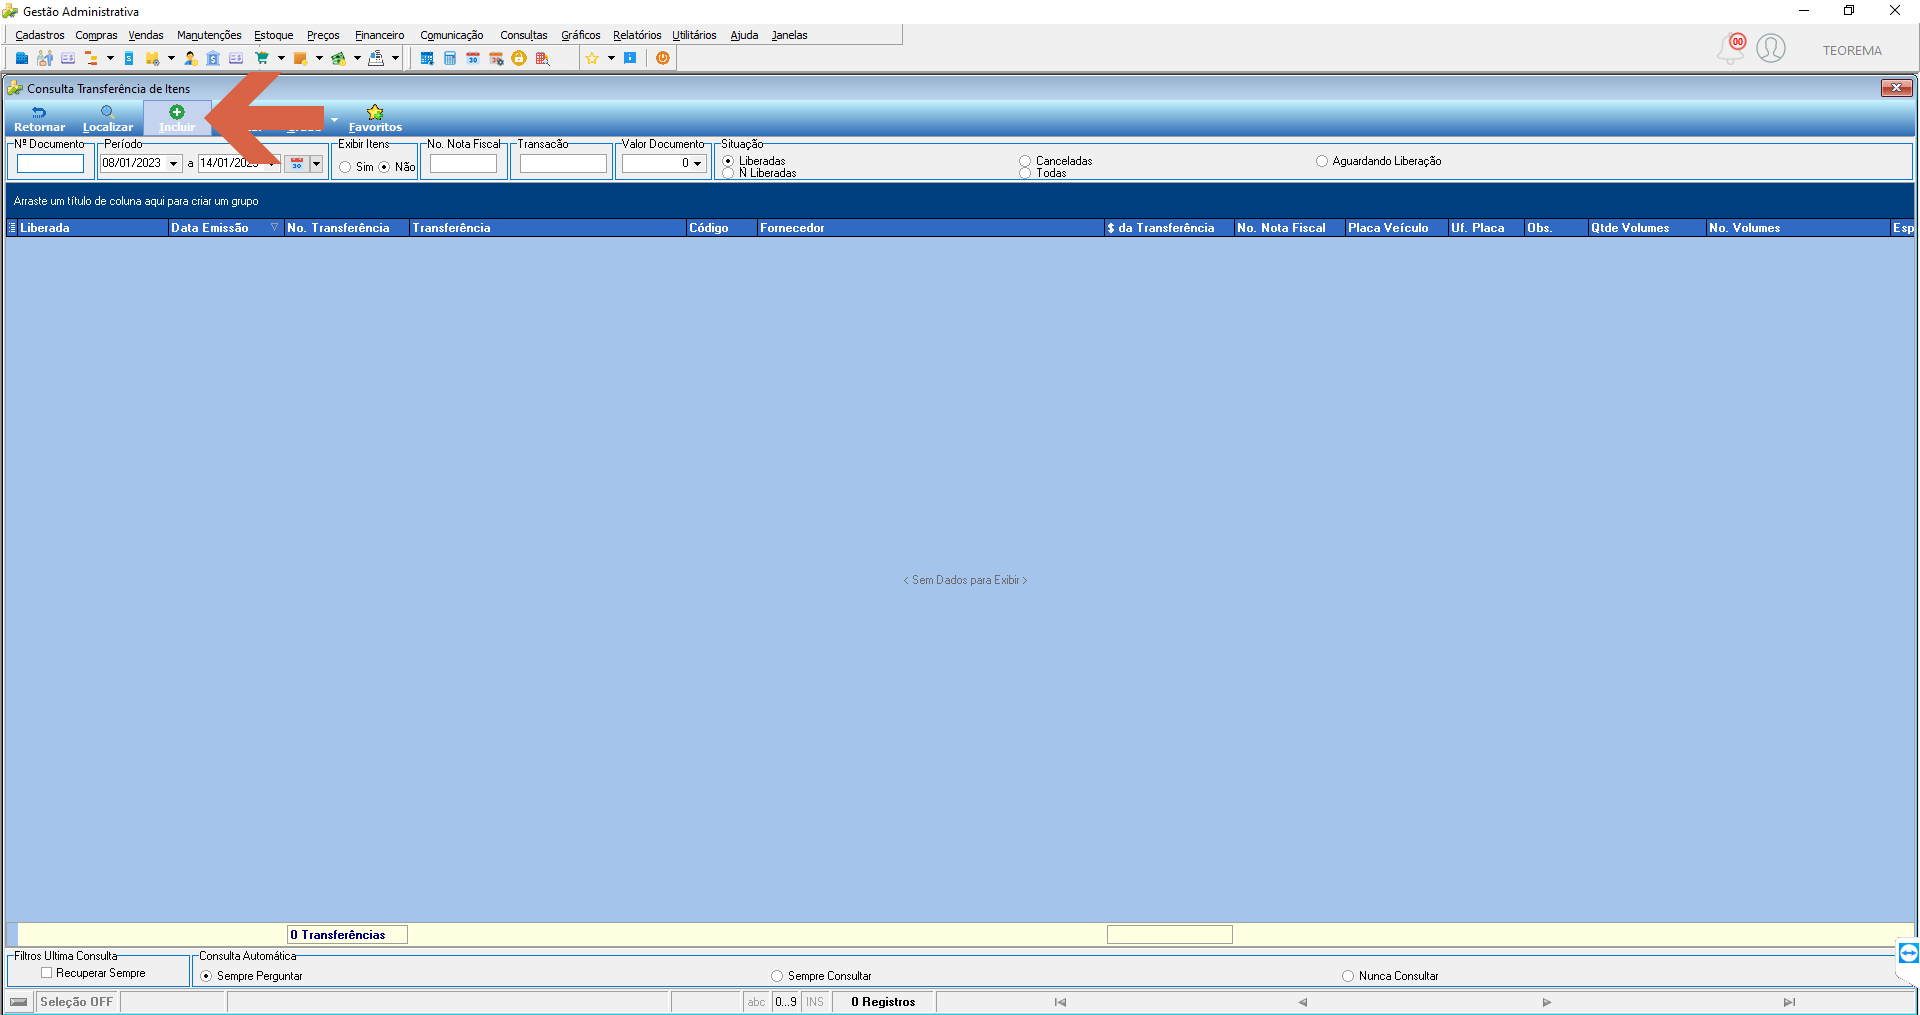This screenshot has height=1015, width=1920.
Task: Select Nunca Consultar option
Action: click(1348, 976)
